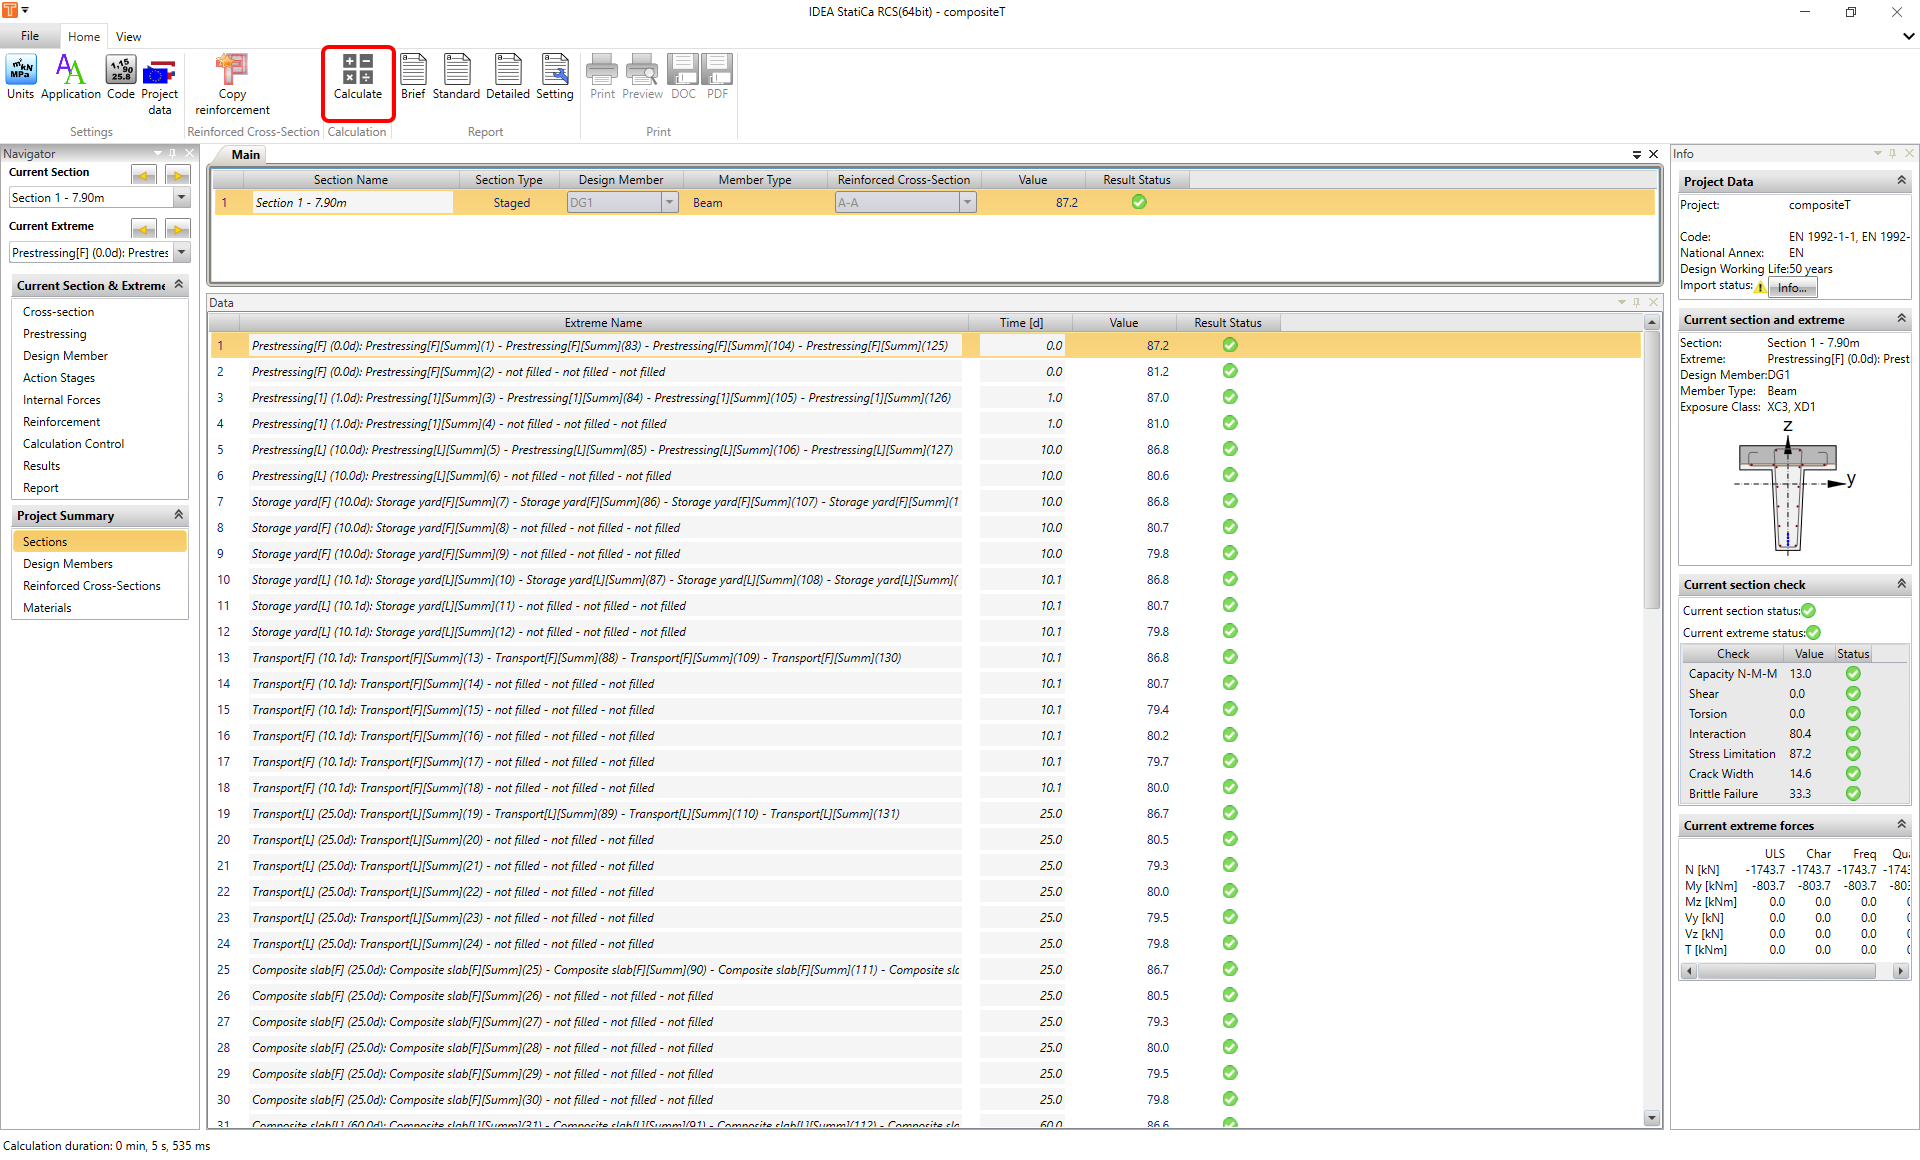1920x1160 pixels.
Task: Open Current Section dropdown
Action: pos(182,198)
